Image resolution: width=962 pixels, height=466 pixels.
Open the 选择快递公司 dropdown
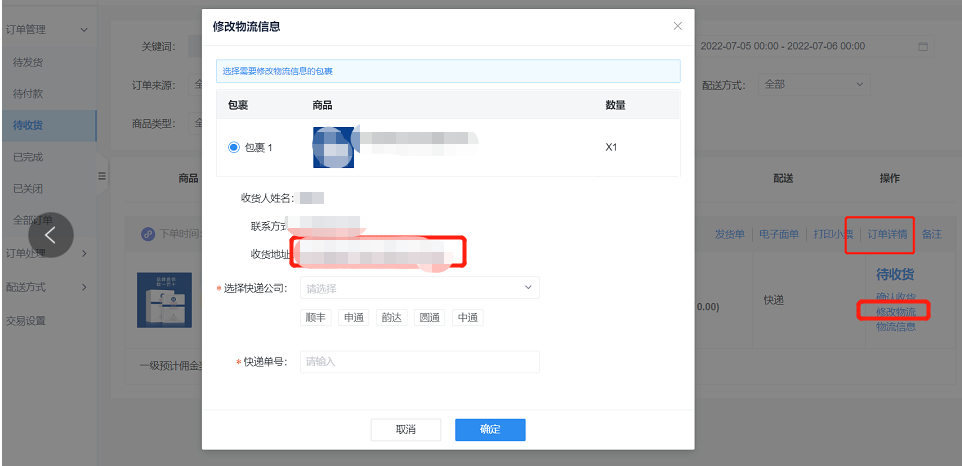click(419, 288)
